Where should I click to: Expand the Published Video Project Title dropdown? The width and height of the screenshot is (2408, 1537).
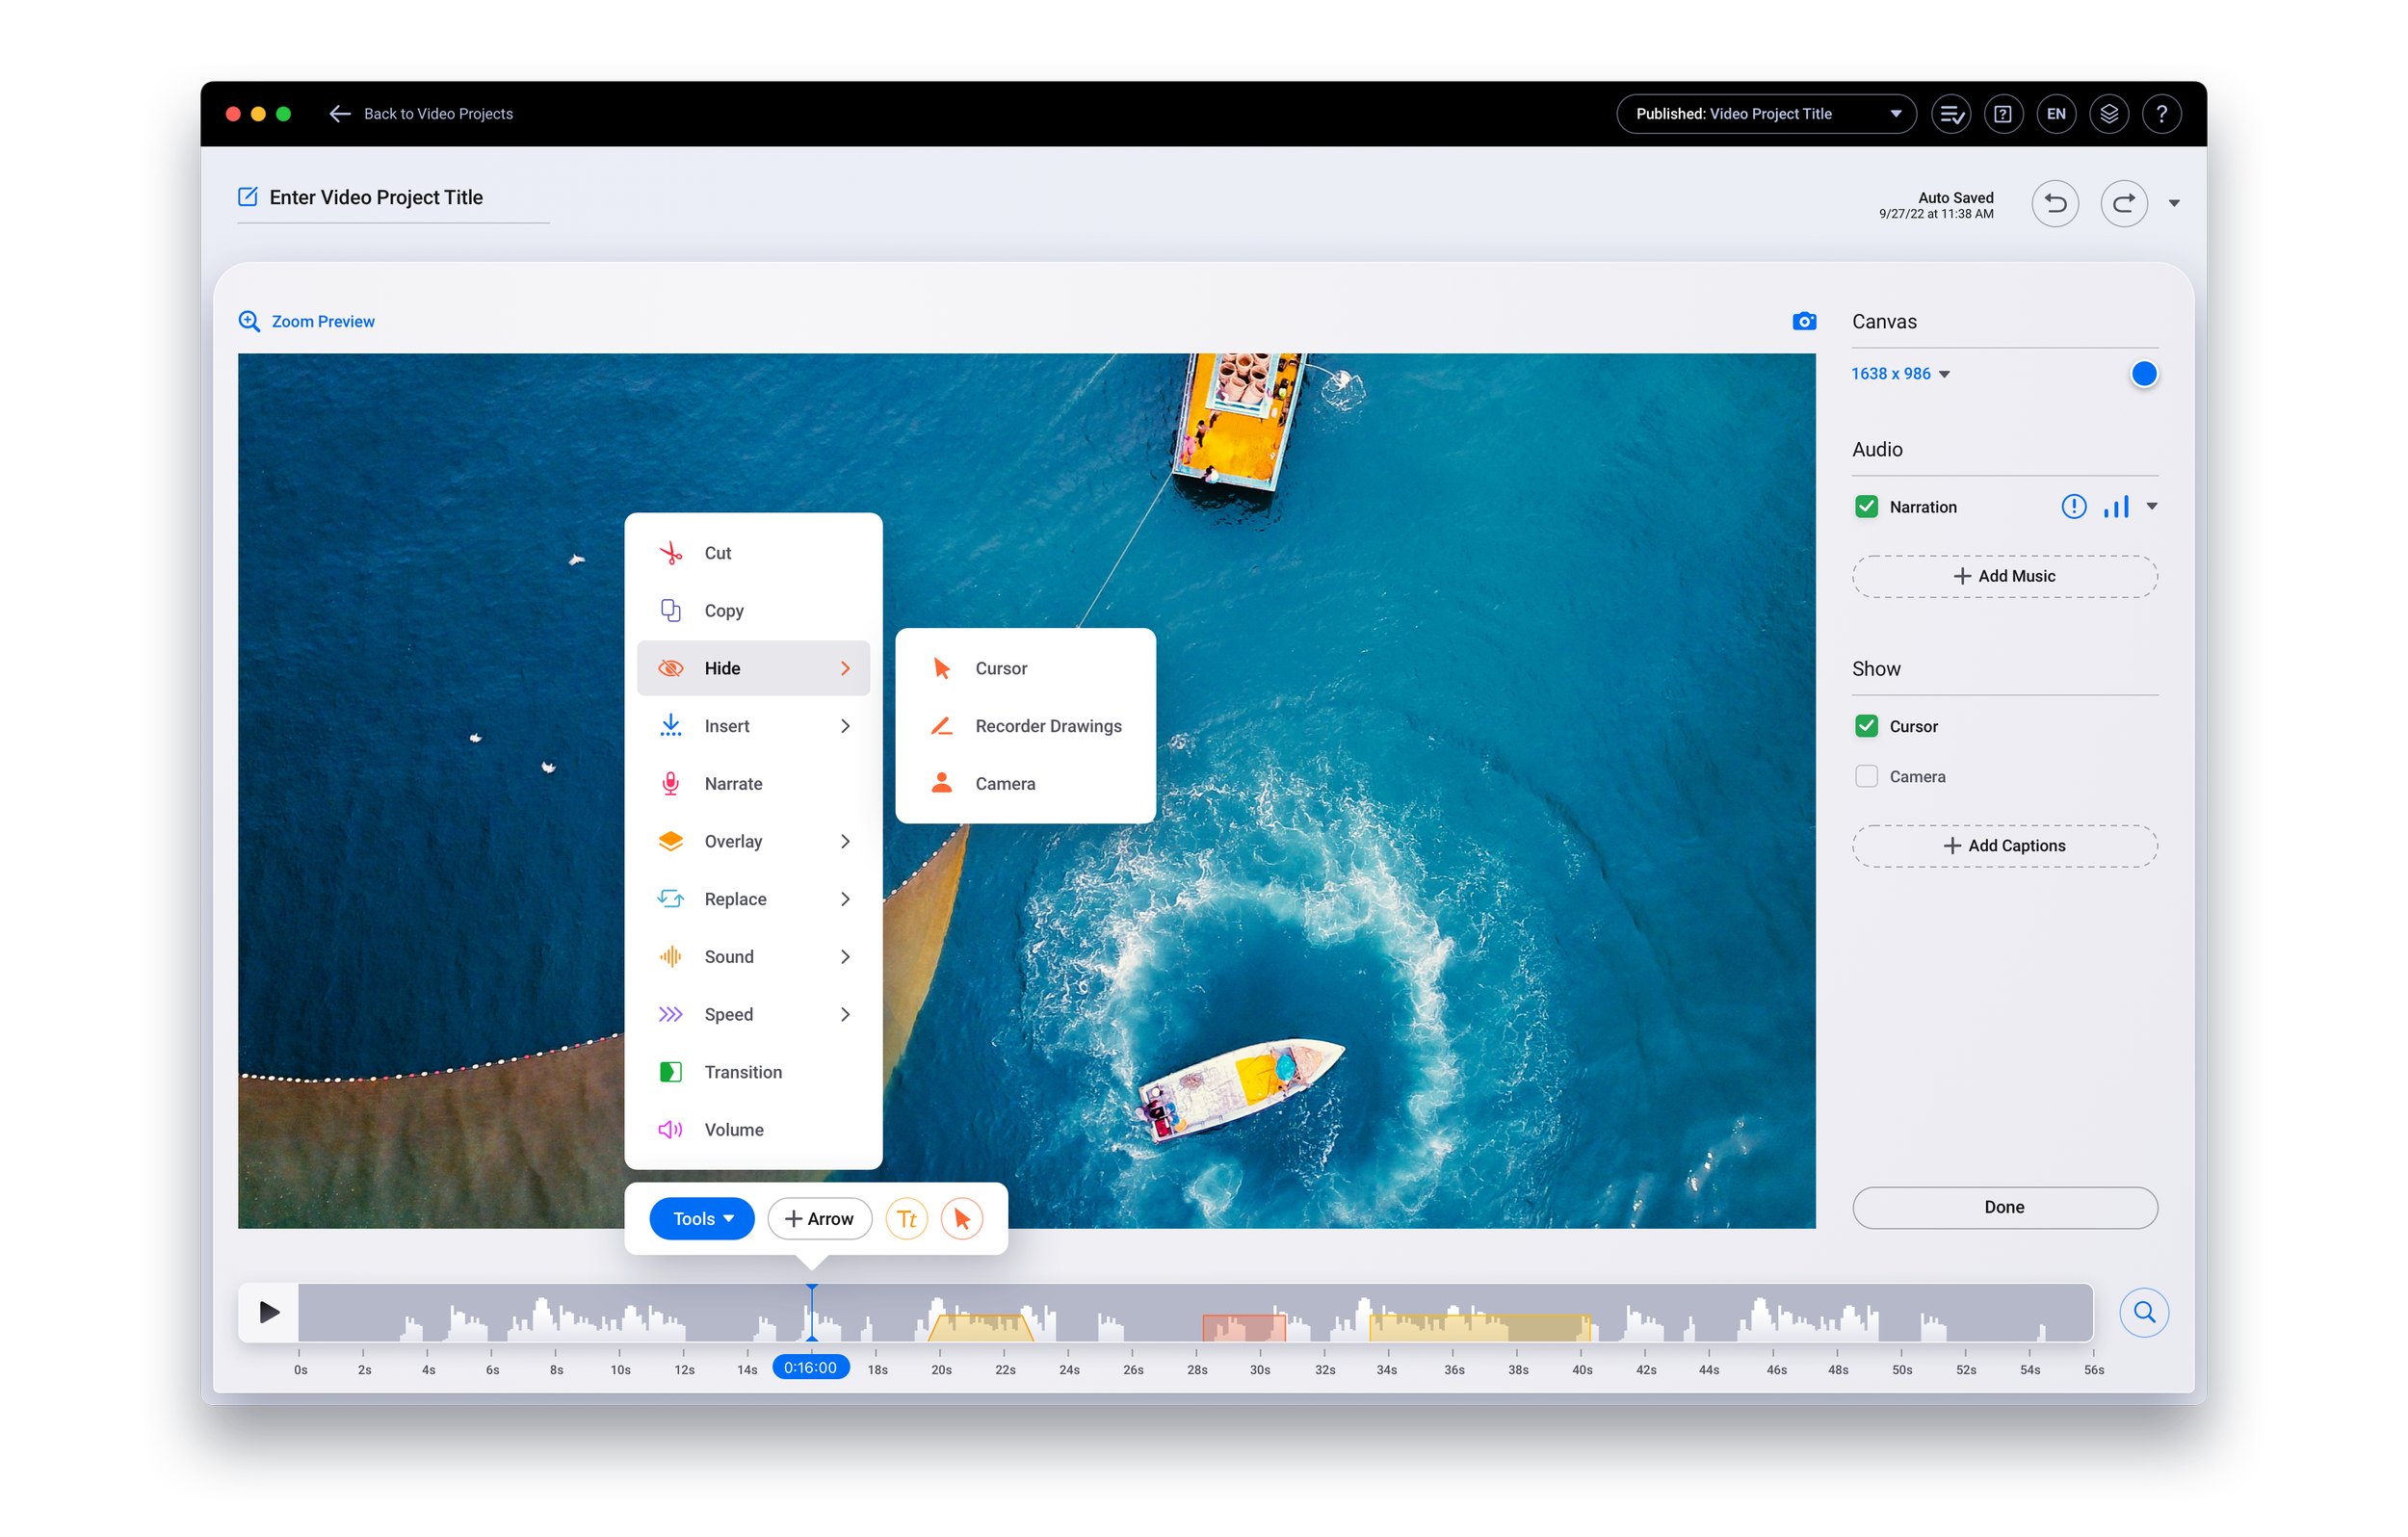(1765, 114)
